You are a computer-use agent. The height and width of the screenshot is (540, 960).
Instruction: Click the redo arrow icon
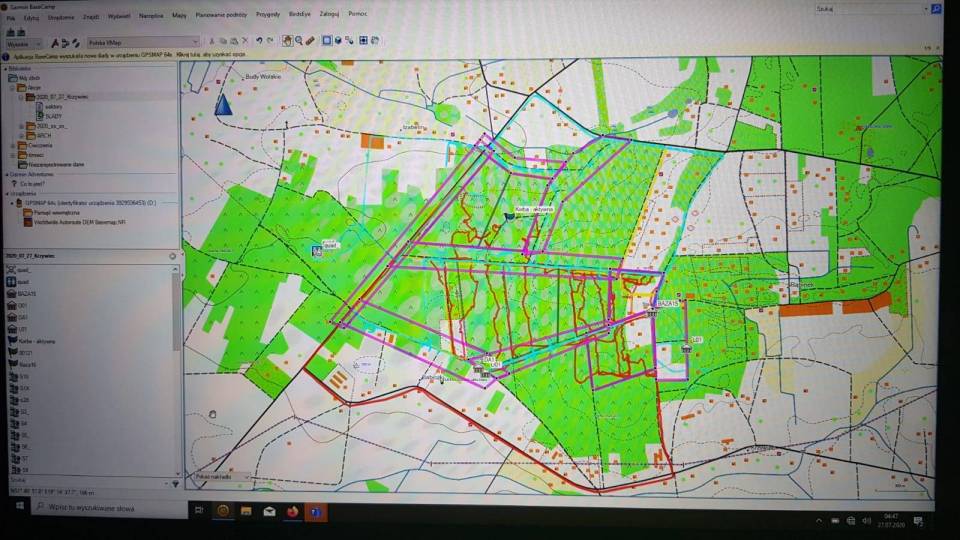point(270,42)
